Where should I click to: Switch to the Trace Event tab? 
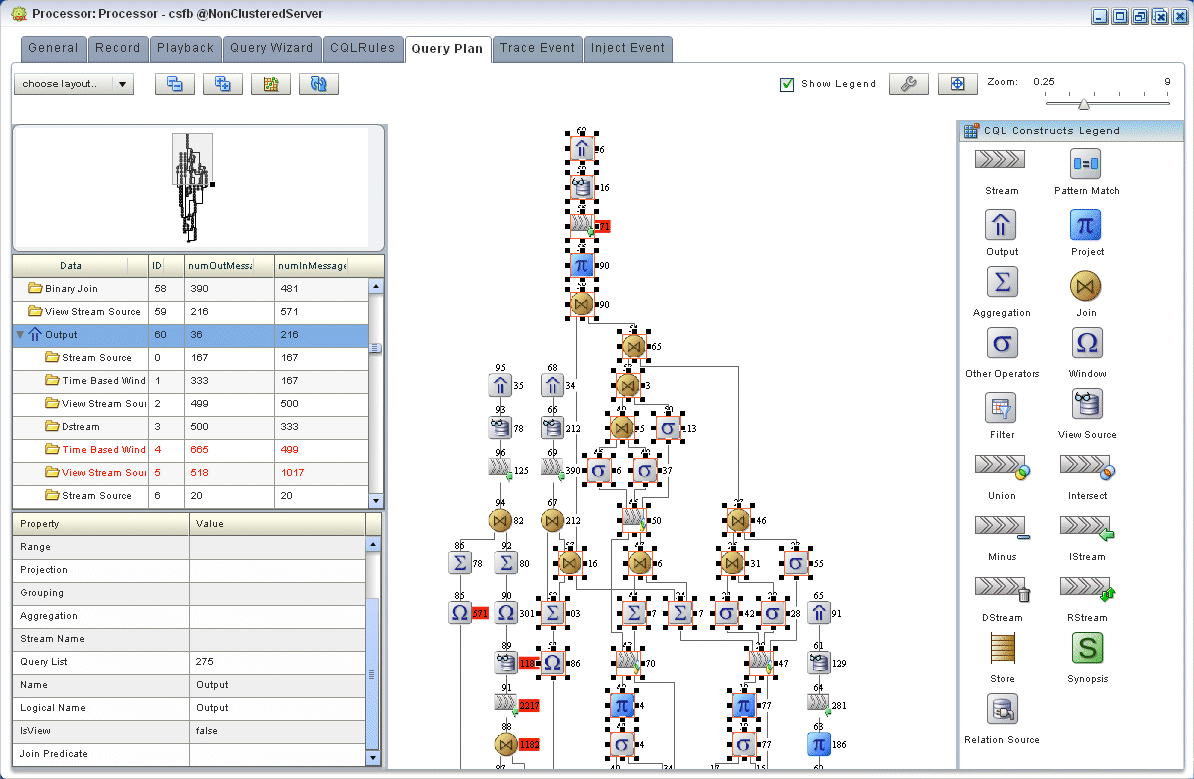click(x=537, y=48)
